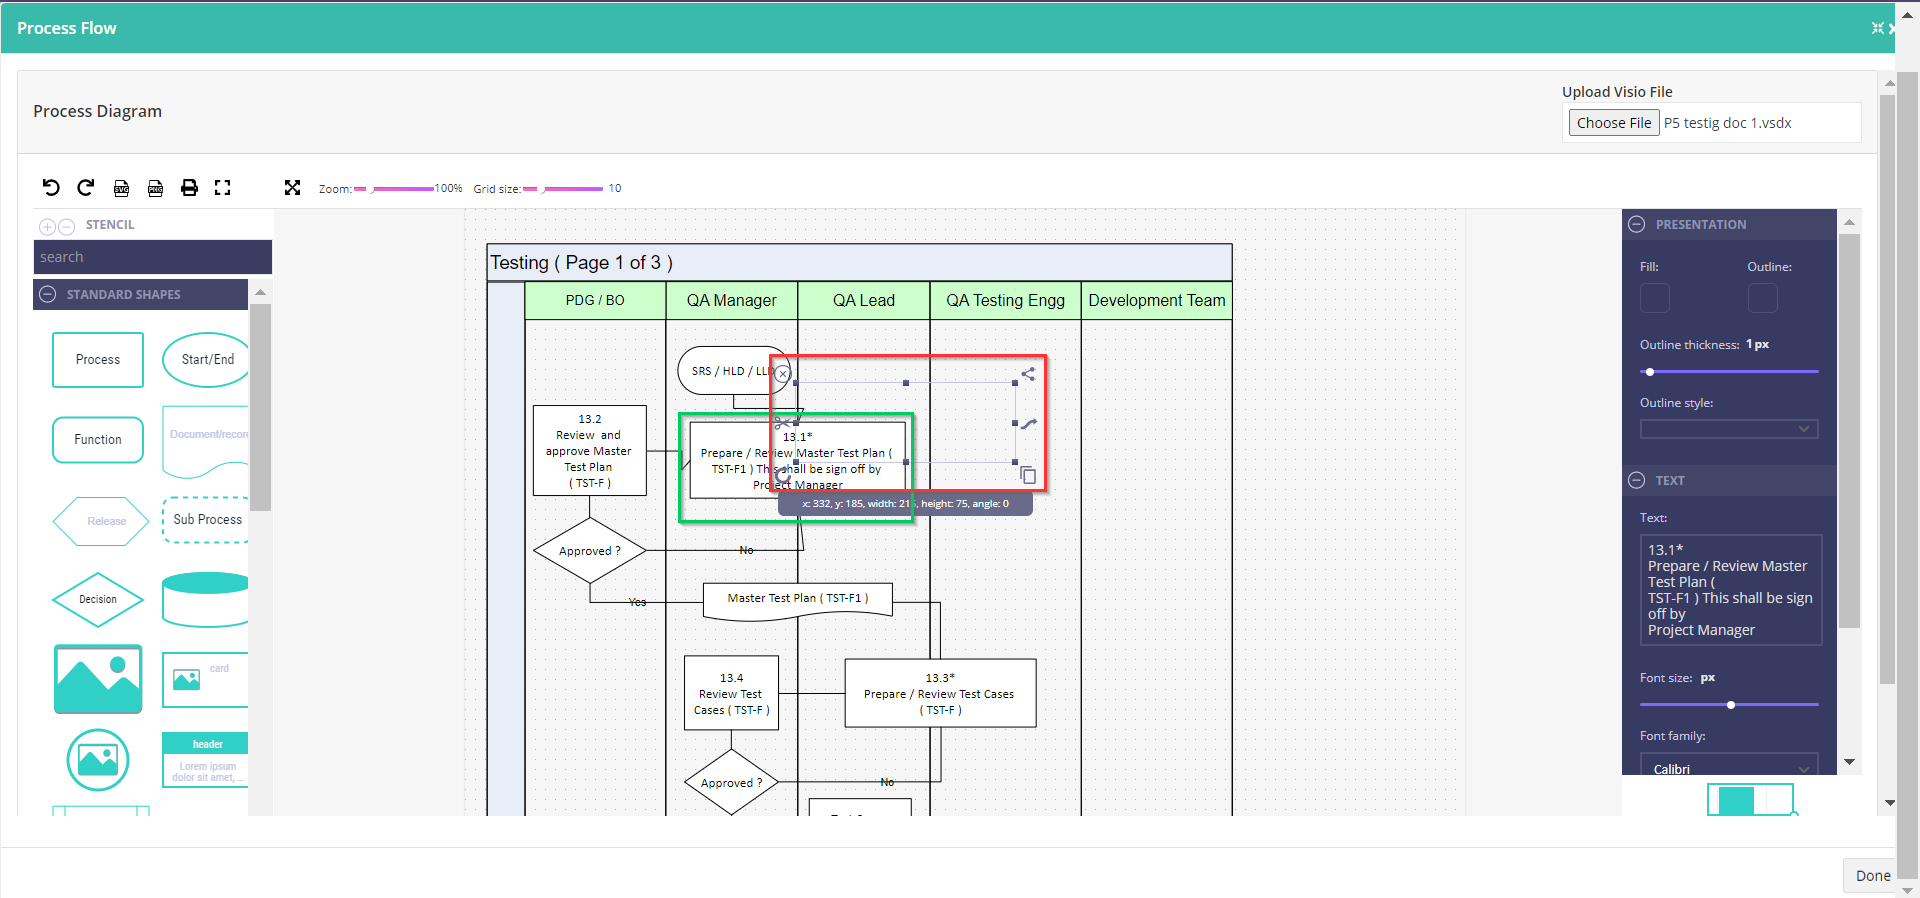Screen dimensions: 1920x898
Task: Select the Master Test Plan document shape
Action: [x=798, y=602]
